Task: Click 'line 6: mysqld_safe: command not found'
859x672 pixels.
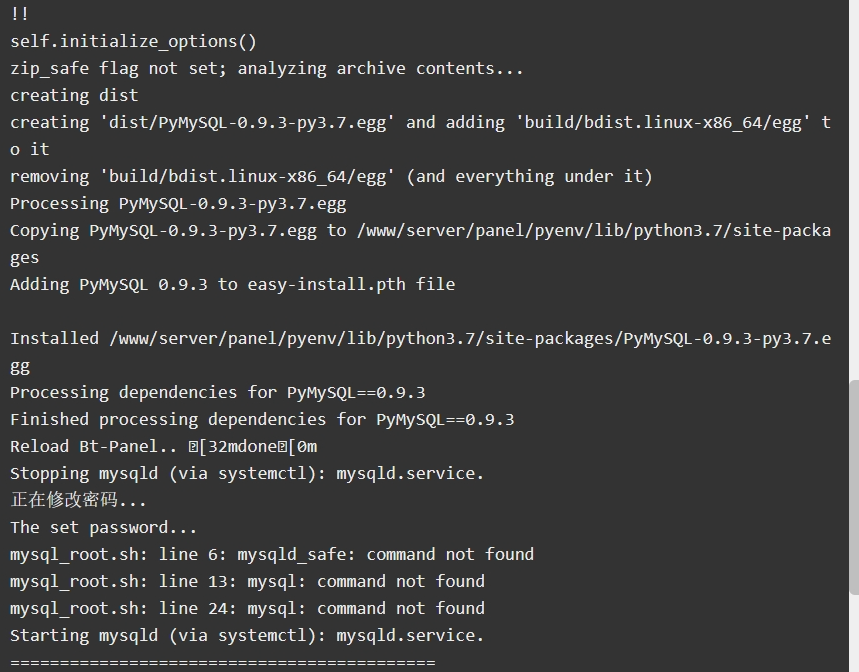Action: click(272, 554)
